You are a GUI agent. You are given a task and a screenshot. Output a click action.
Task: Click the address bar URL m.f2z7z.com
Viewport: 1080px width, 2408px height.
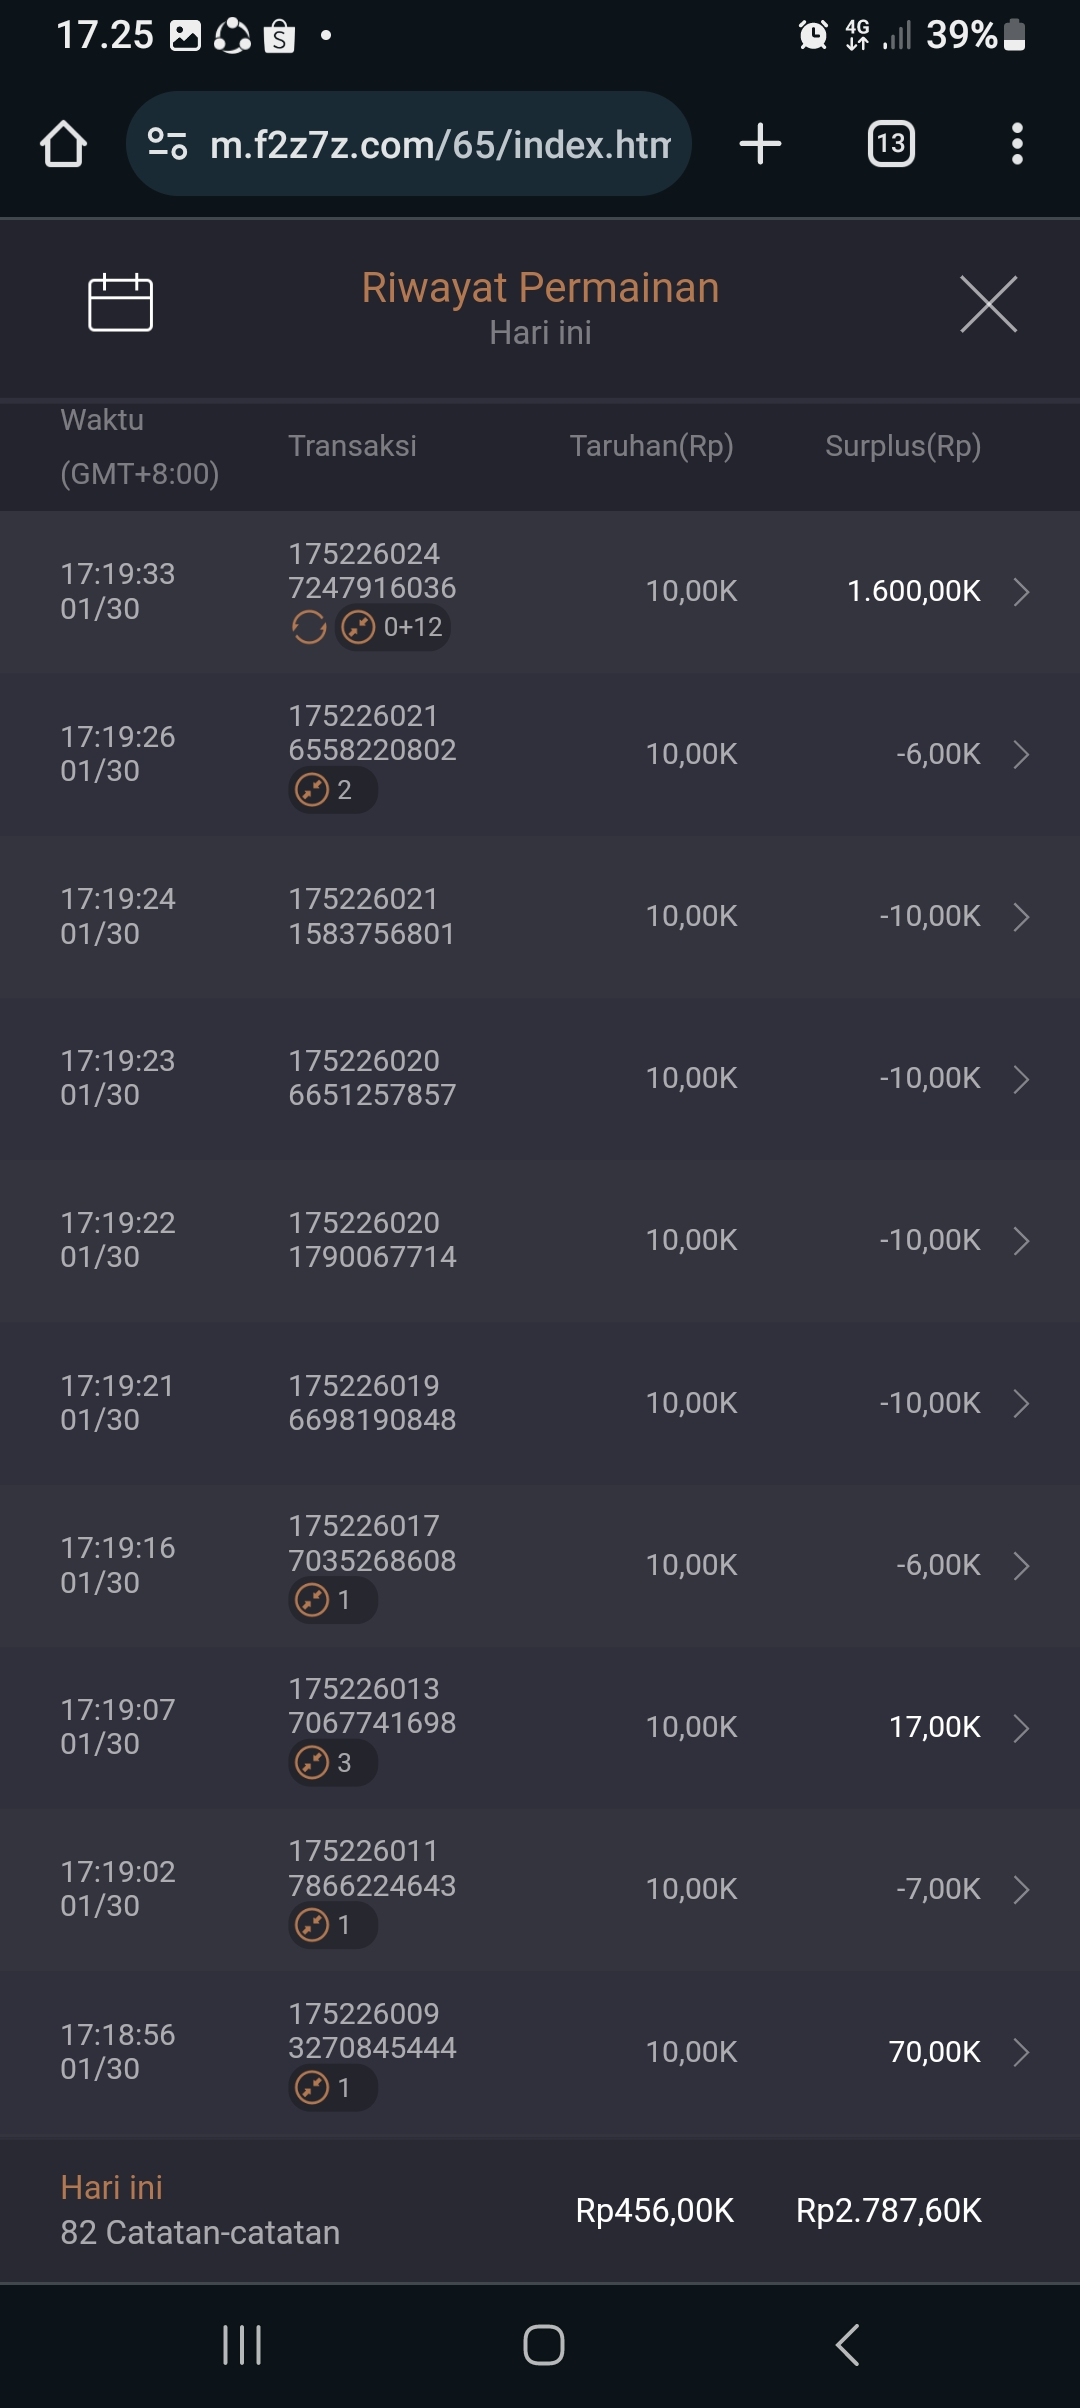click(440, 145)
